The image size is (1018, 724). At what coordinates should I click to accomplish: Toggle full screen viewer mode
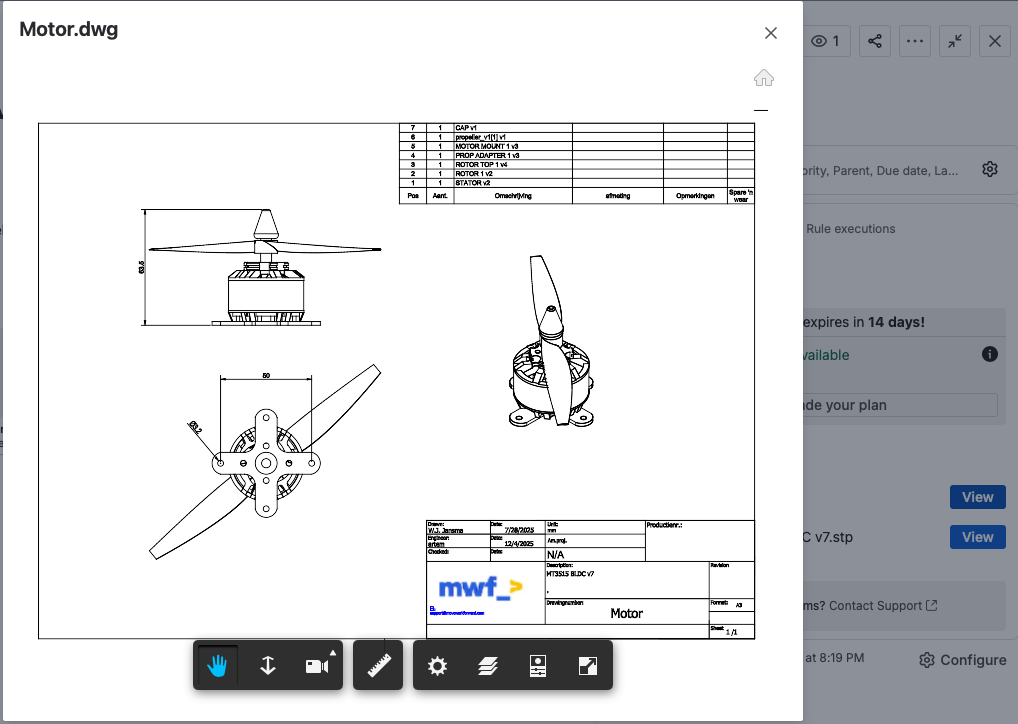588,666
